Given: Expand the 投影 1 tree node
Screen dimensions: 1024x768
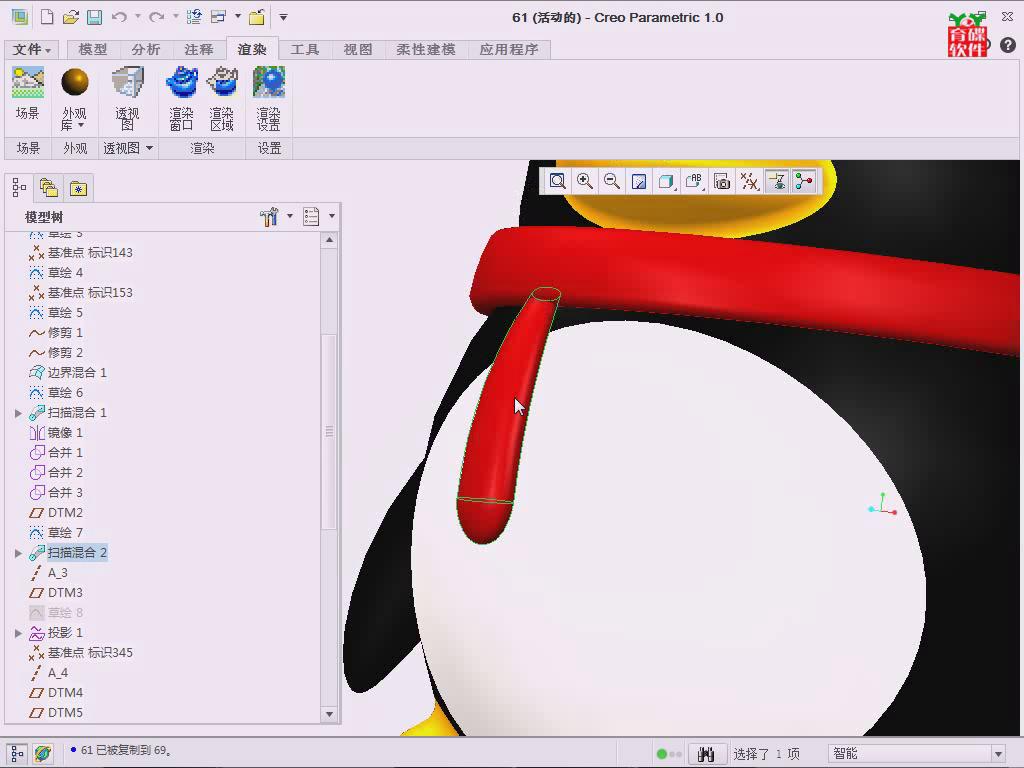Looking at the screenshot, I should [x=18, y=633].
